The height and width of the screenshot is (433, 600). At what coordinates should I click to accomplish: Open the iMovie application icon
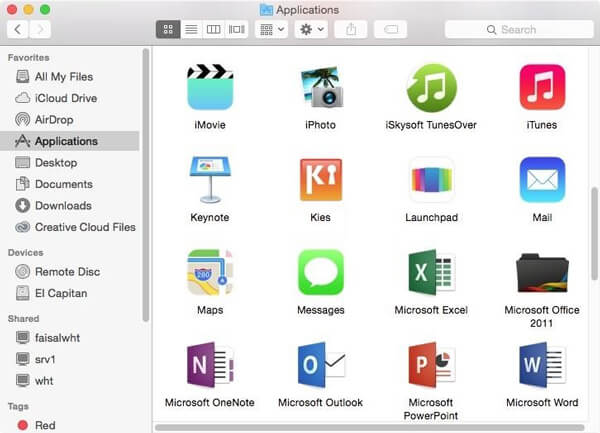(x=210, y=87)
